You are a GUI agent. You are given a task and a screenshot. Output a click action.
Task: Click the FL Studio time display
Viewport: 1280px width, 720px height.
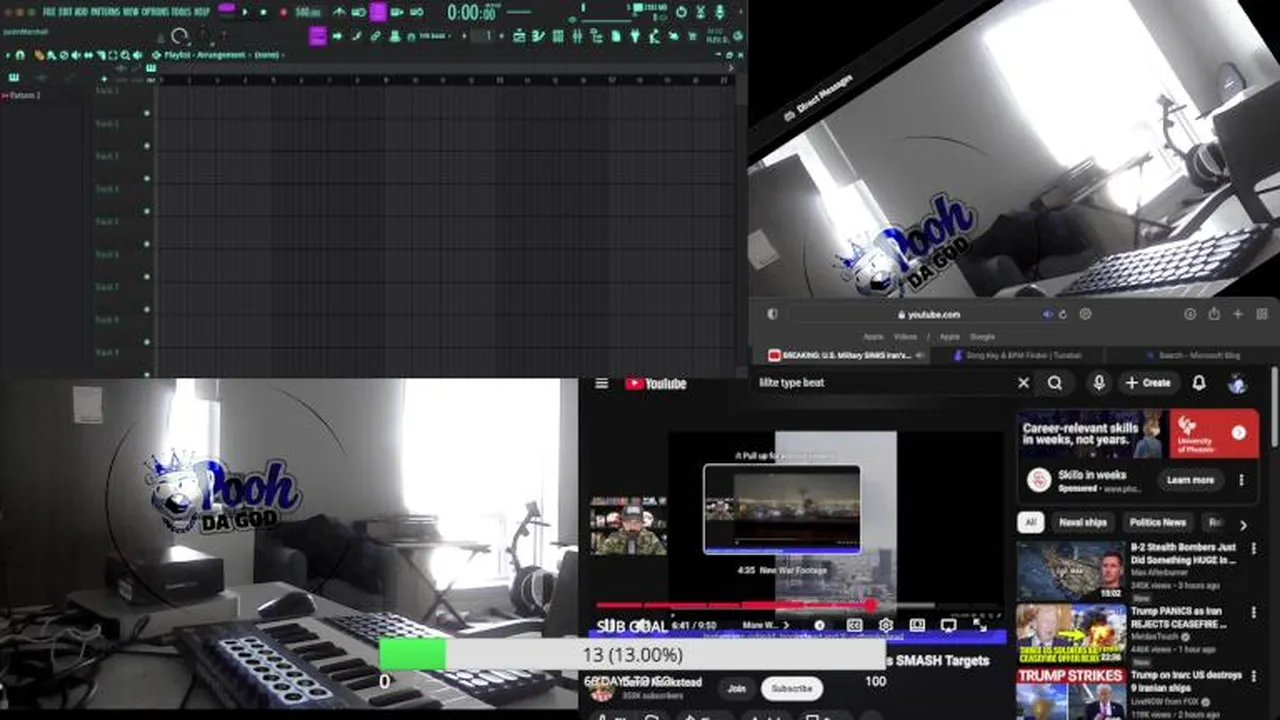click(x=473, y=12)
